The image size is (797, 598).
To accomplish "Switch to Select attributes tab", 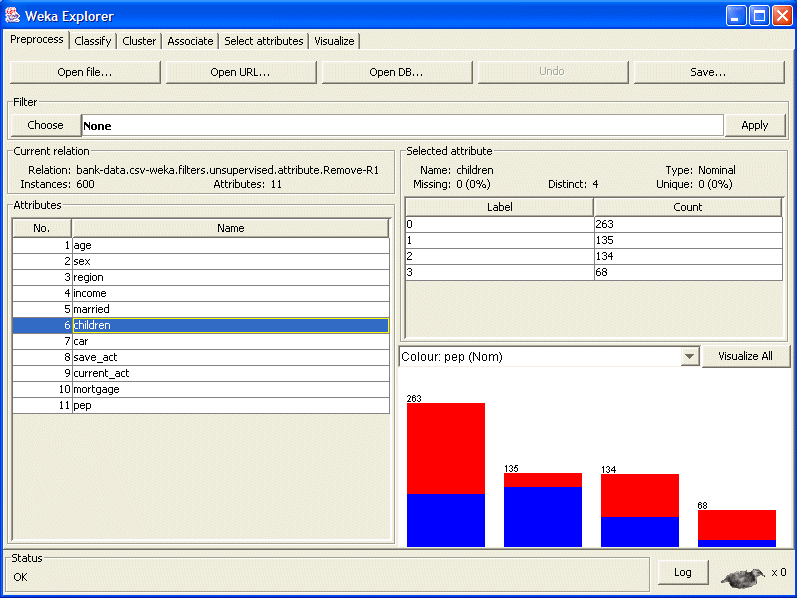I will click(x=263, y=41).
